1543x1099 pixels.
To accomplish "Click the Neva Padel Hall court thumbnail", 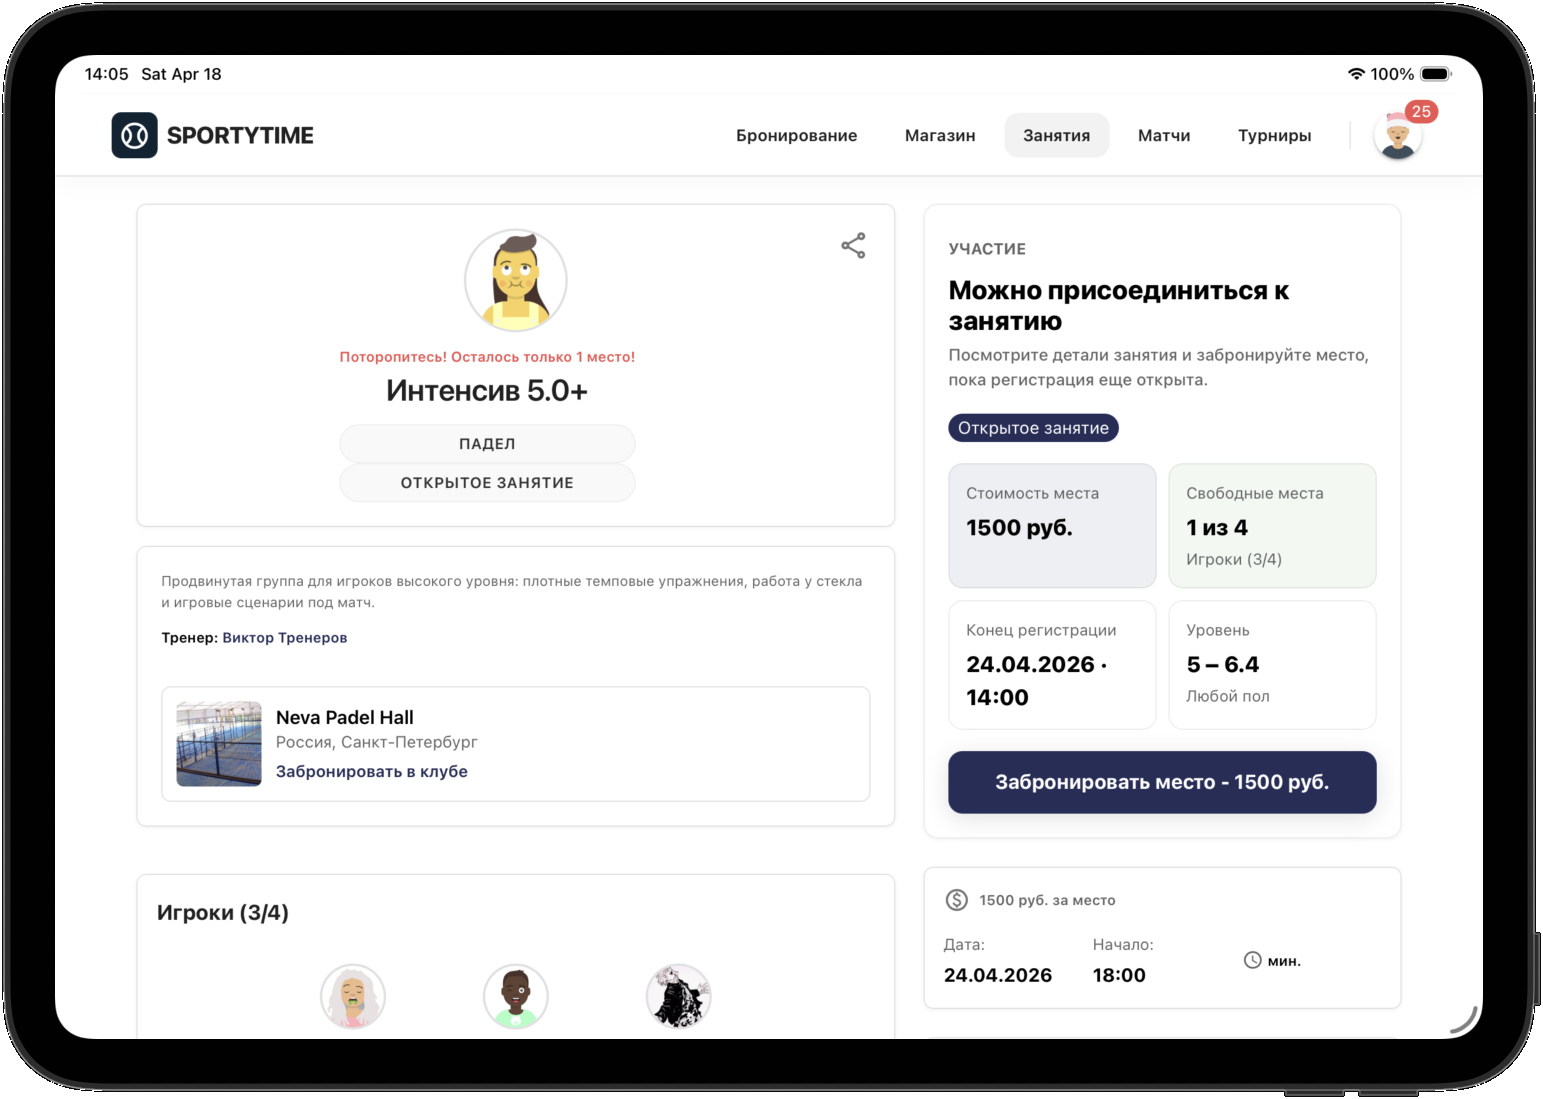I will 218,743.
